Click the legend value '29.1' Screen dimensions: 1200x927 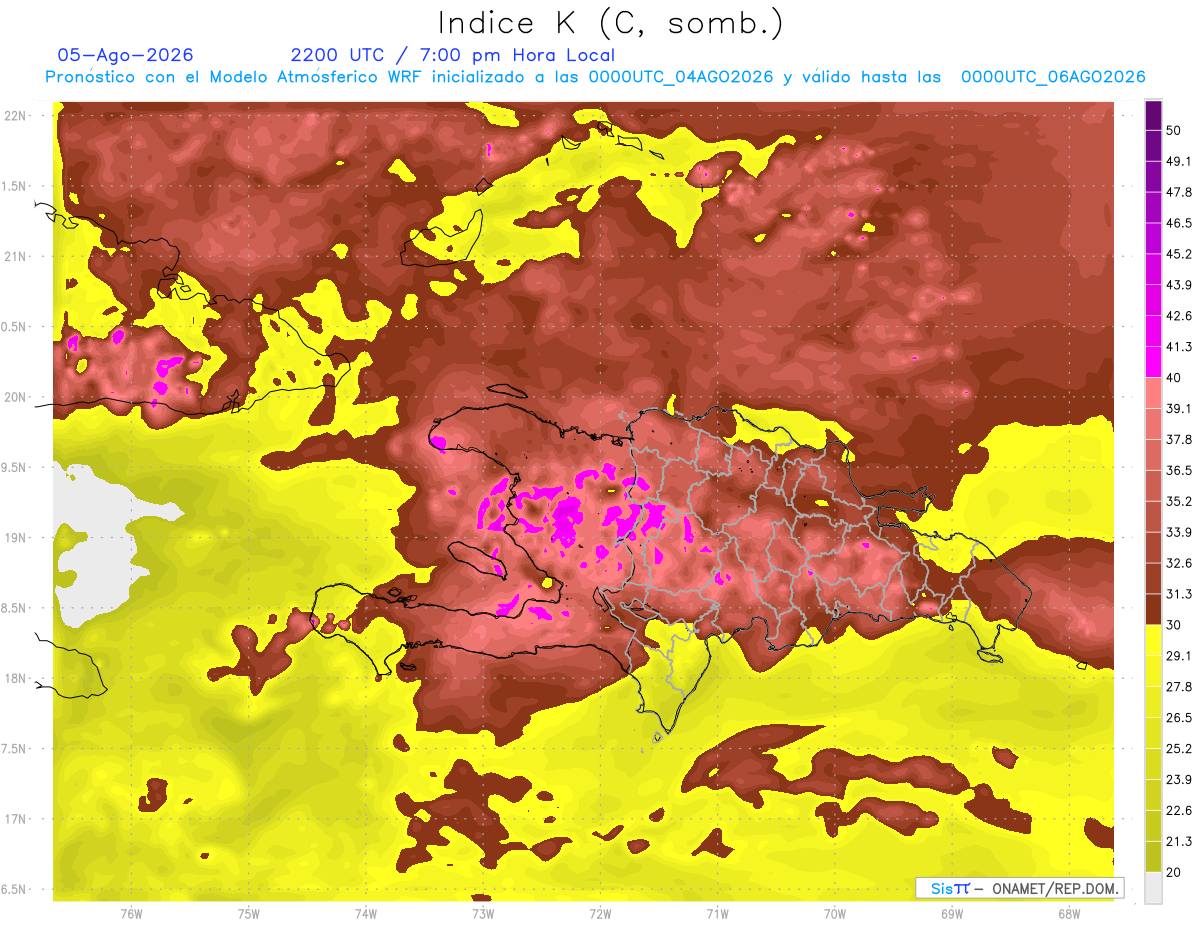tap(1179, 656)
